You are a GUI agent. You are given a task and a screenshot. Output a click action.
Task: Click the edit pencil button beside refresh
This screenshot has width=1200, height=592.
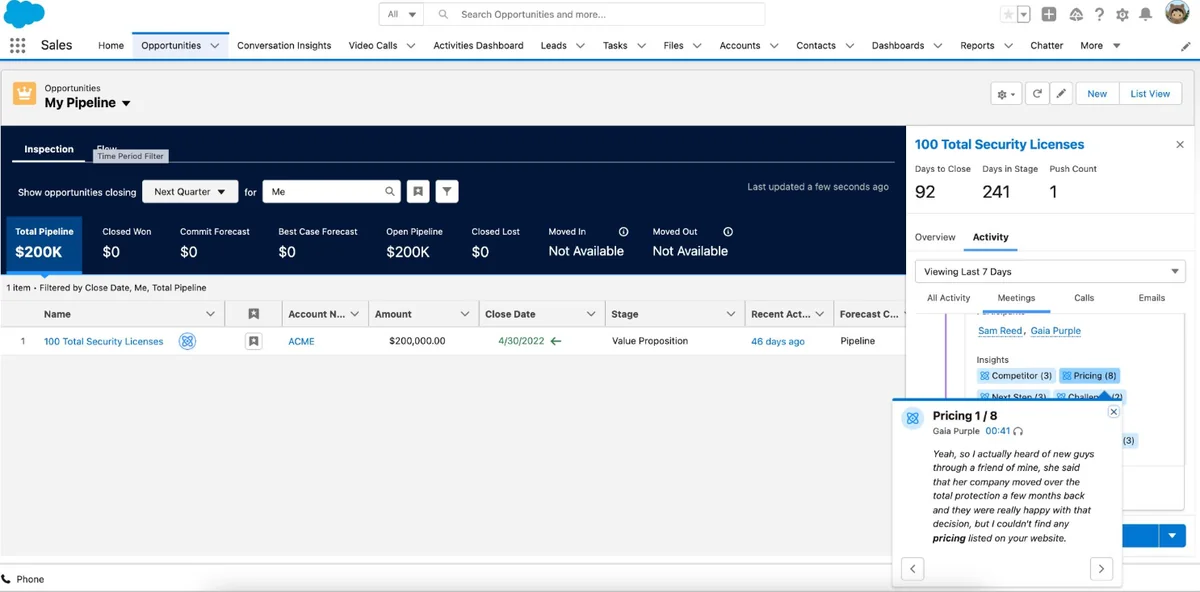(x=1061, y=93)
